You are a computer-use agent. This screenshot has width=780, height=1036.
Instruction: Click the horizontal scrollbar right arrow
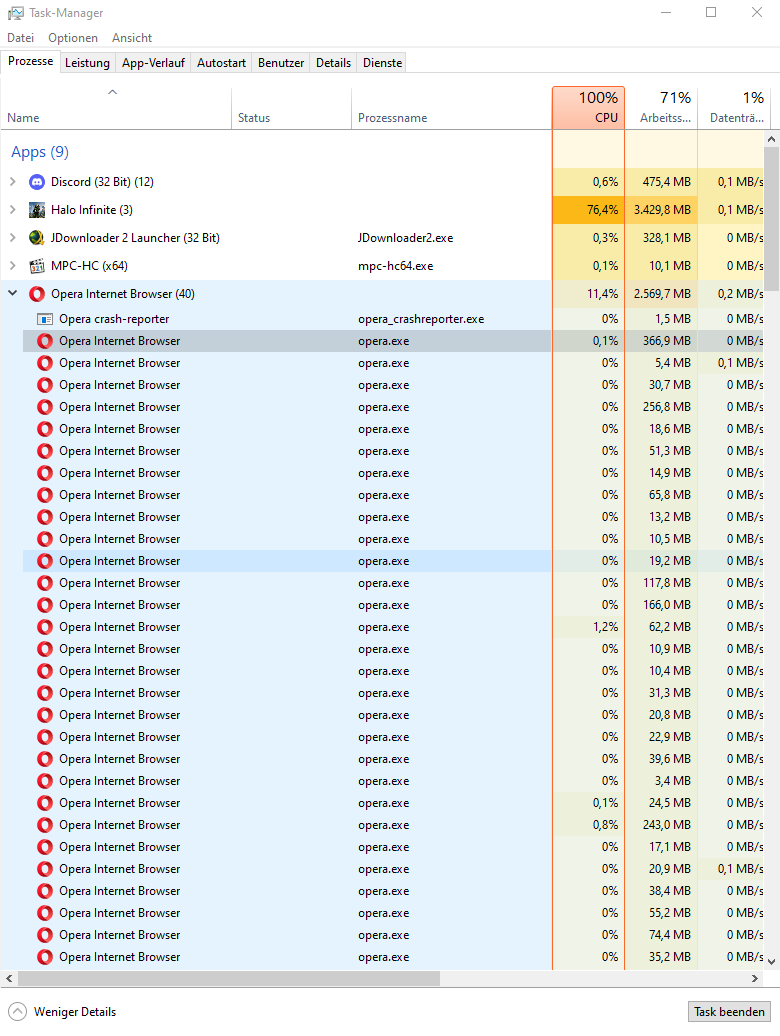(755, 978)
